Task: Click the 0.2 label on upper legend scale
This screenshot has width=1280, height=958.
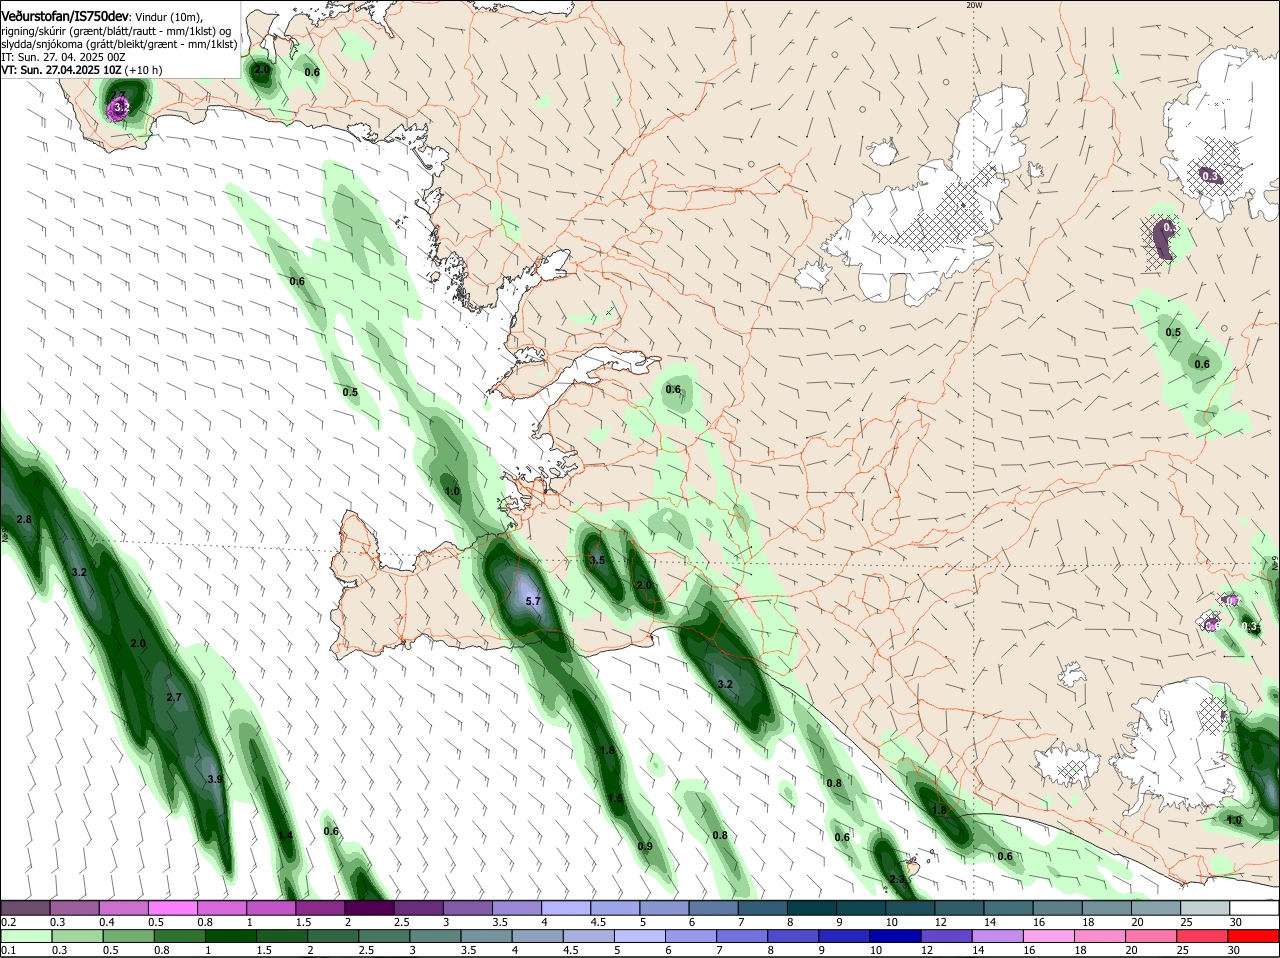Action: [8, 922]
